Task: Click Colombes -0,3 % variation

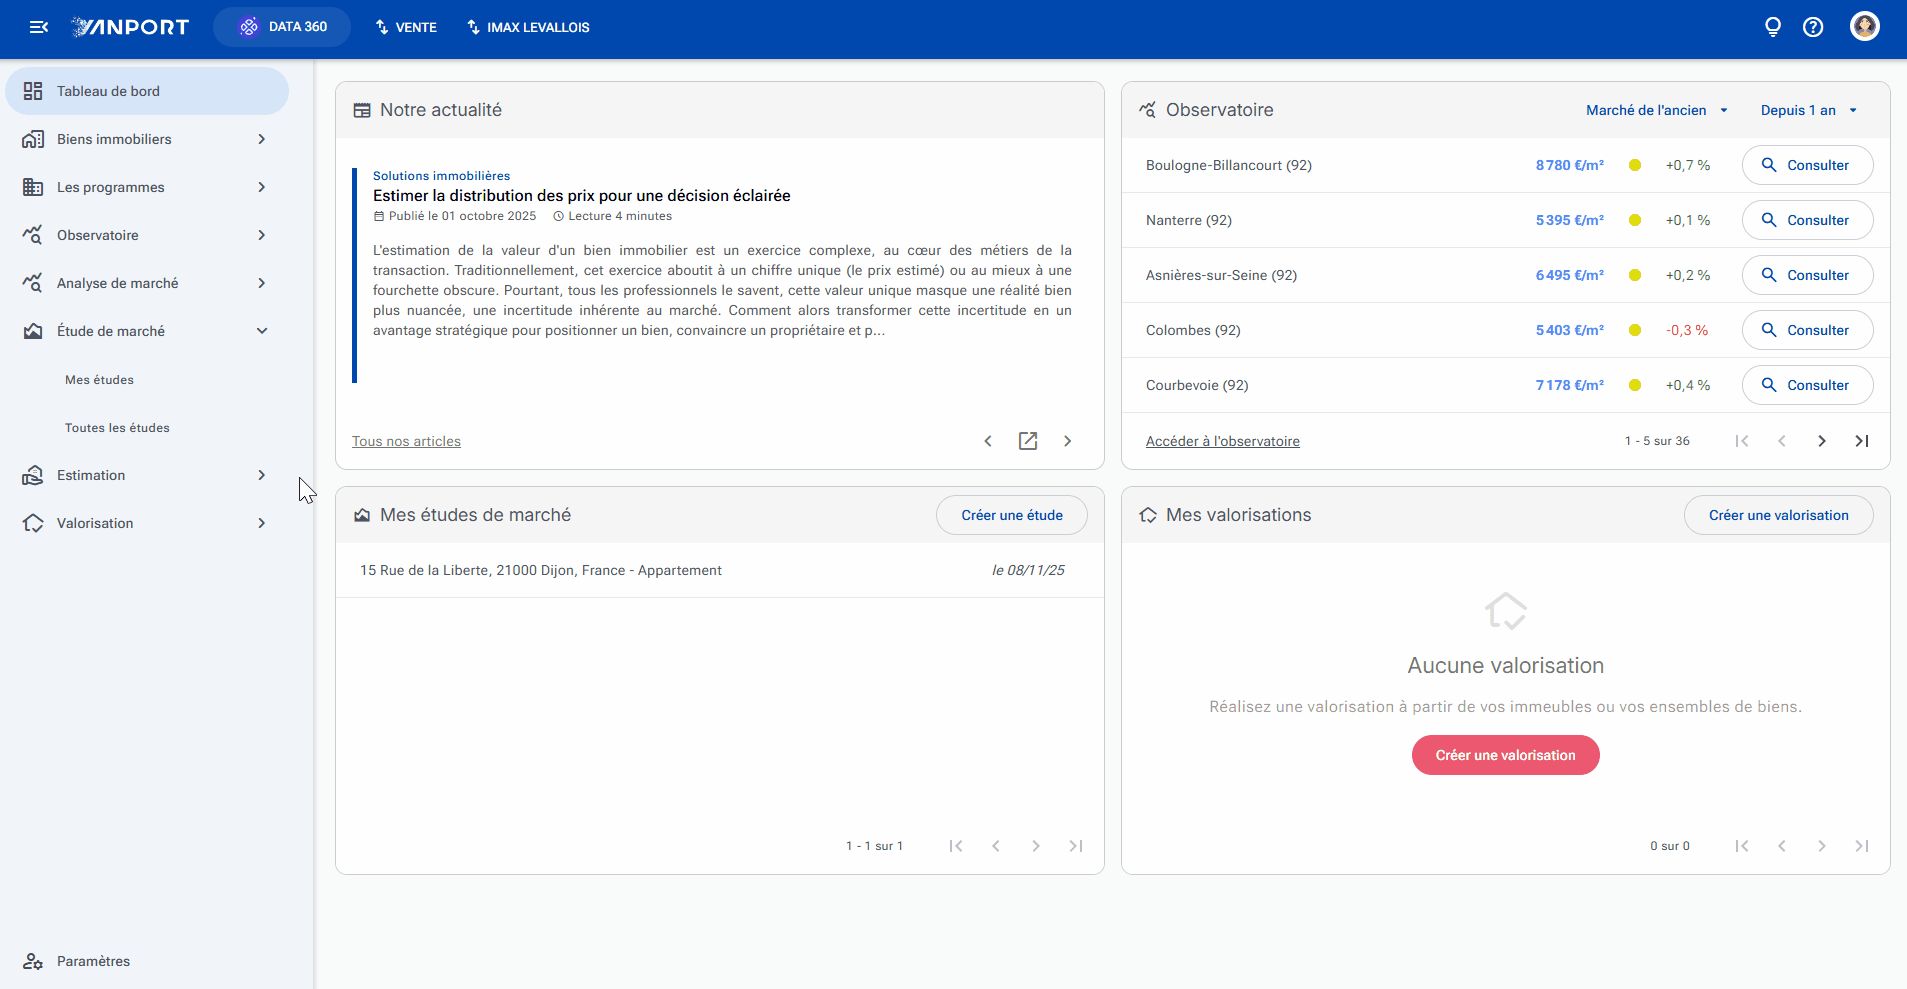Action: click(x=1687, y=330)
